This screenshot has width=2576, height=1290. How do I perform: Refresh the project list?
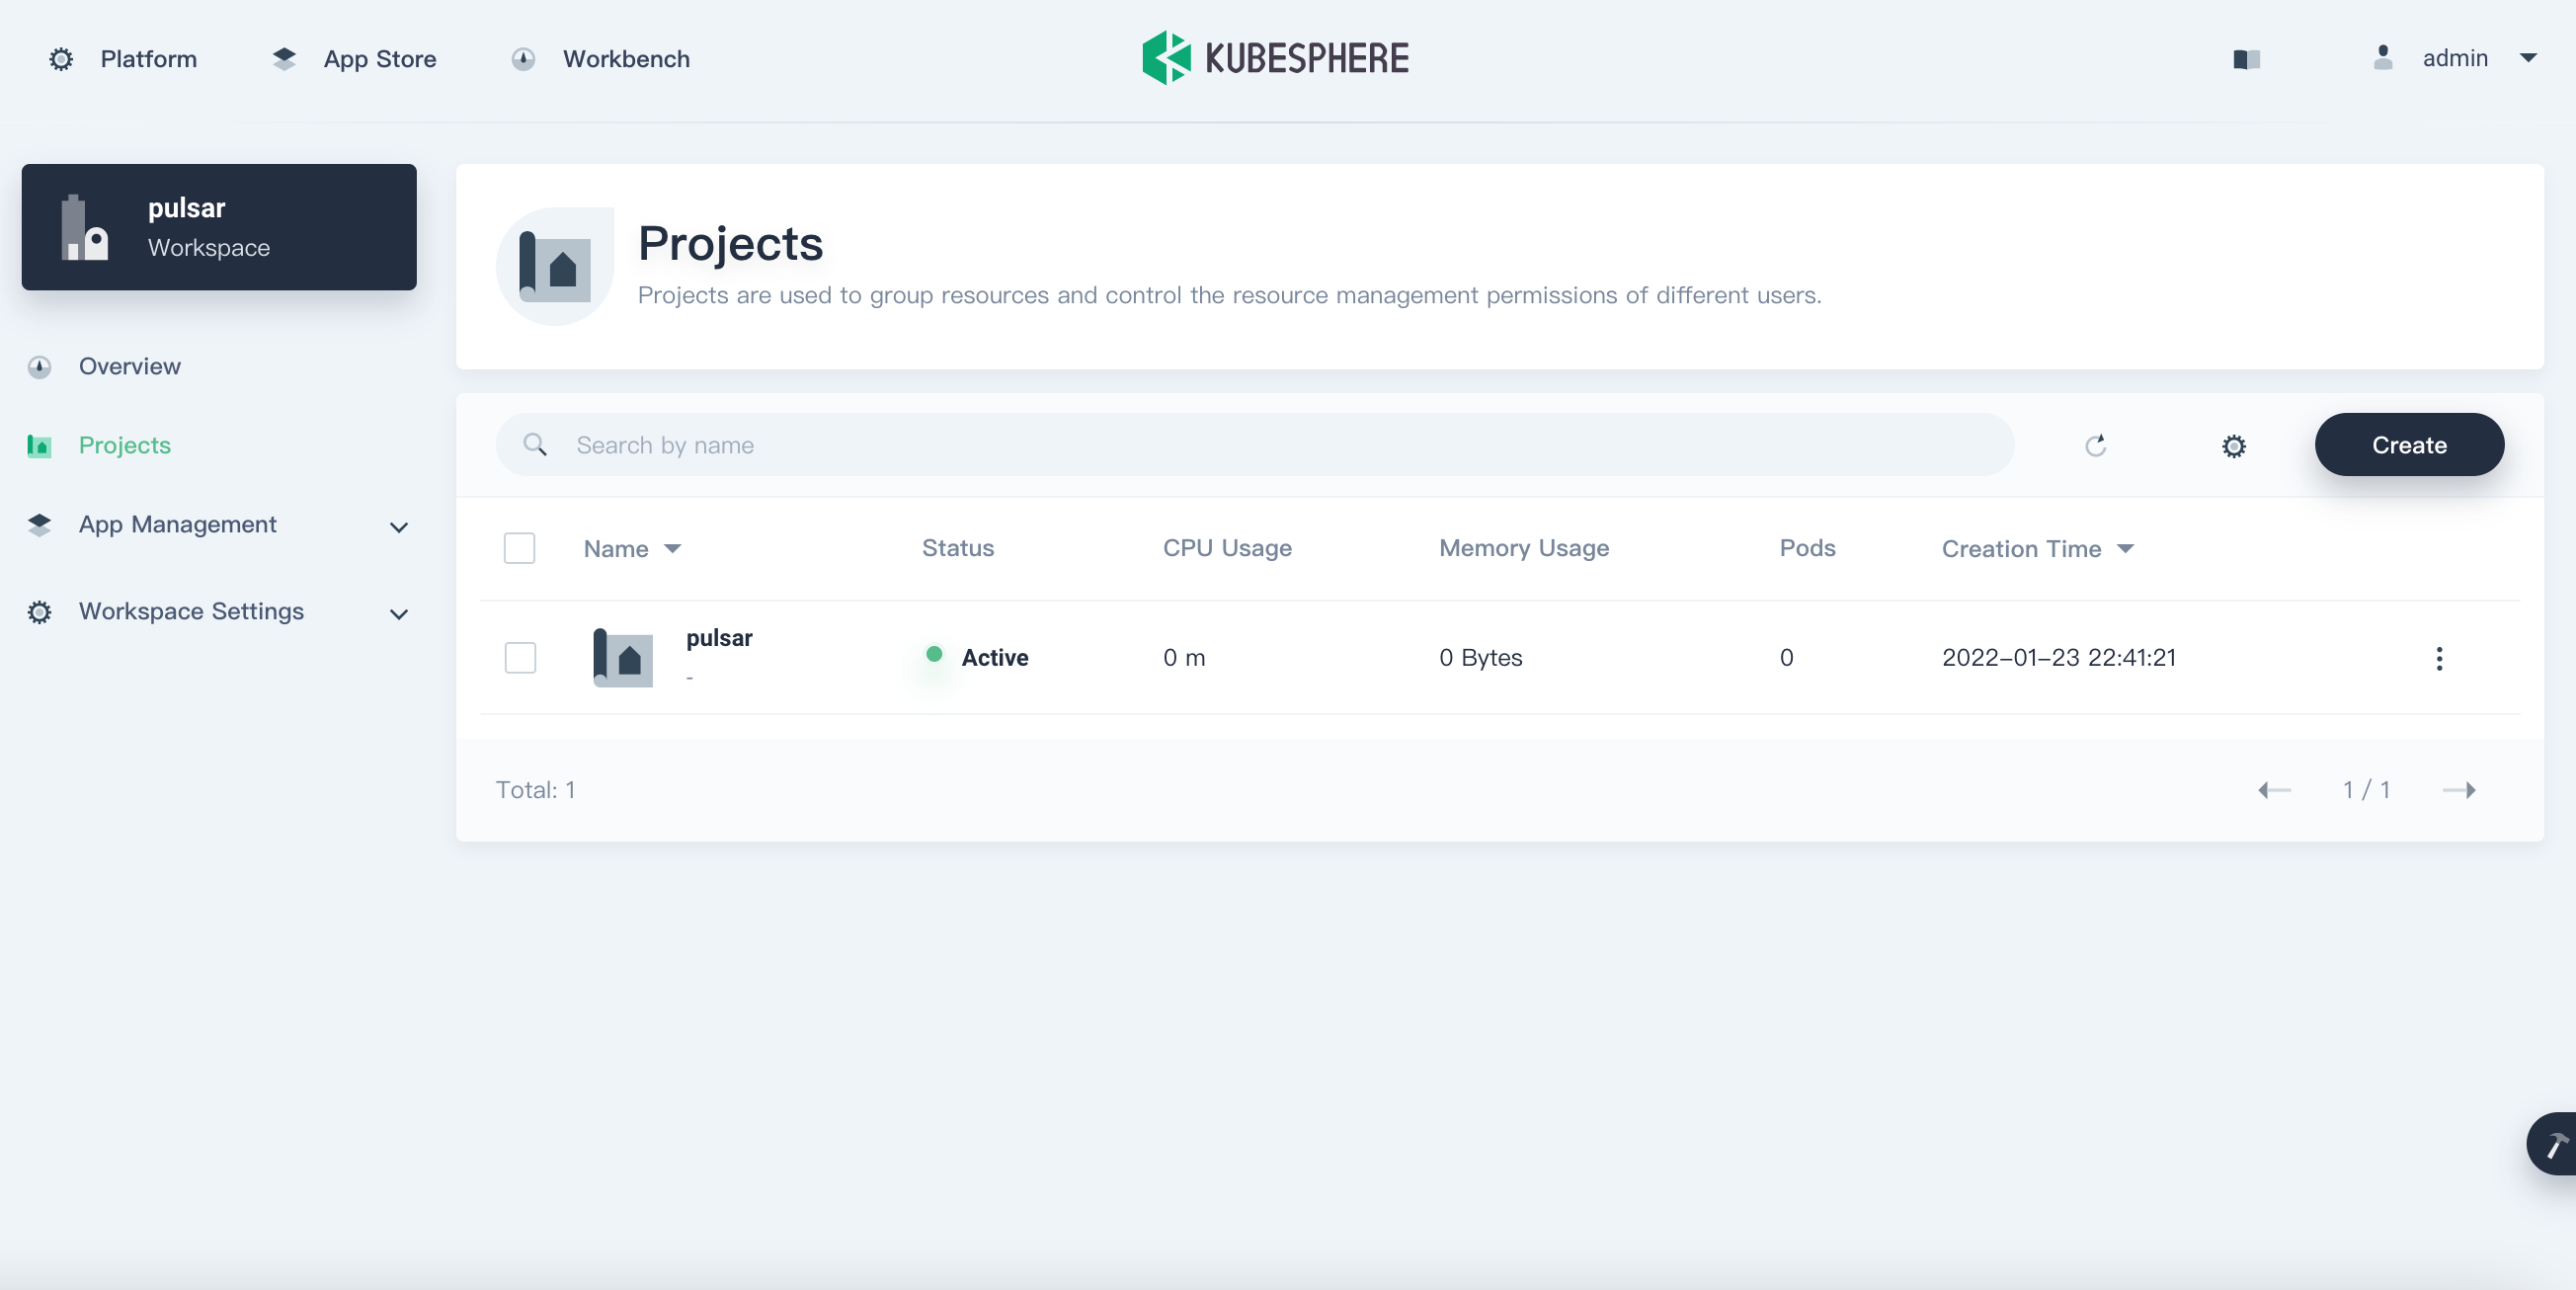coord(2097,445)
